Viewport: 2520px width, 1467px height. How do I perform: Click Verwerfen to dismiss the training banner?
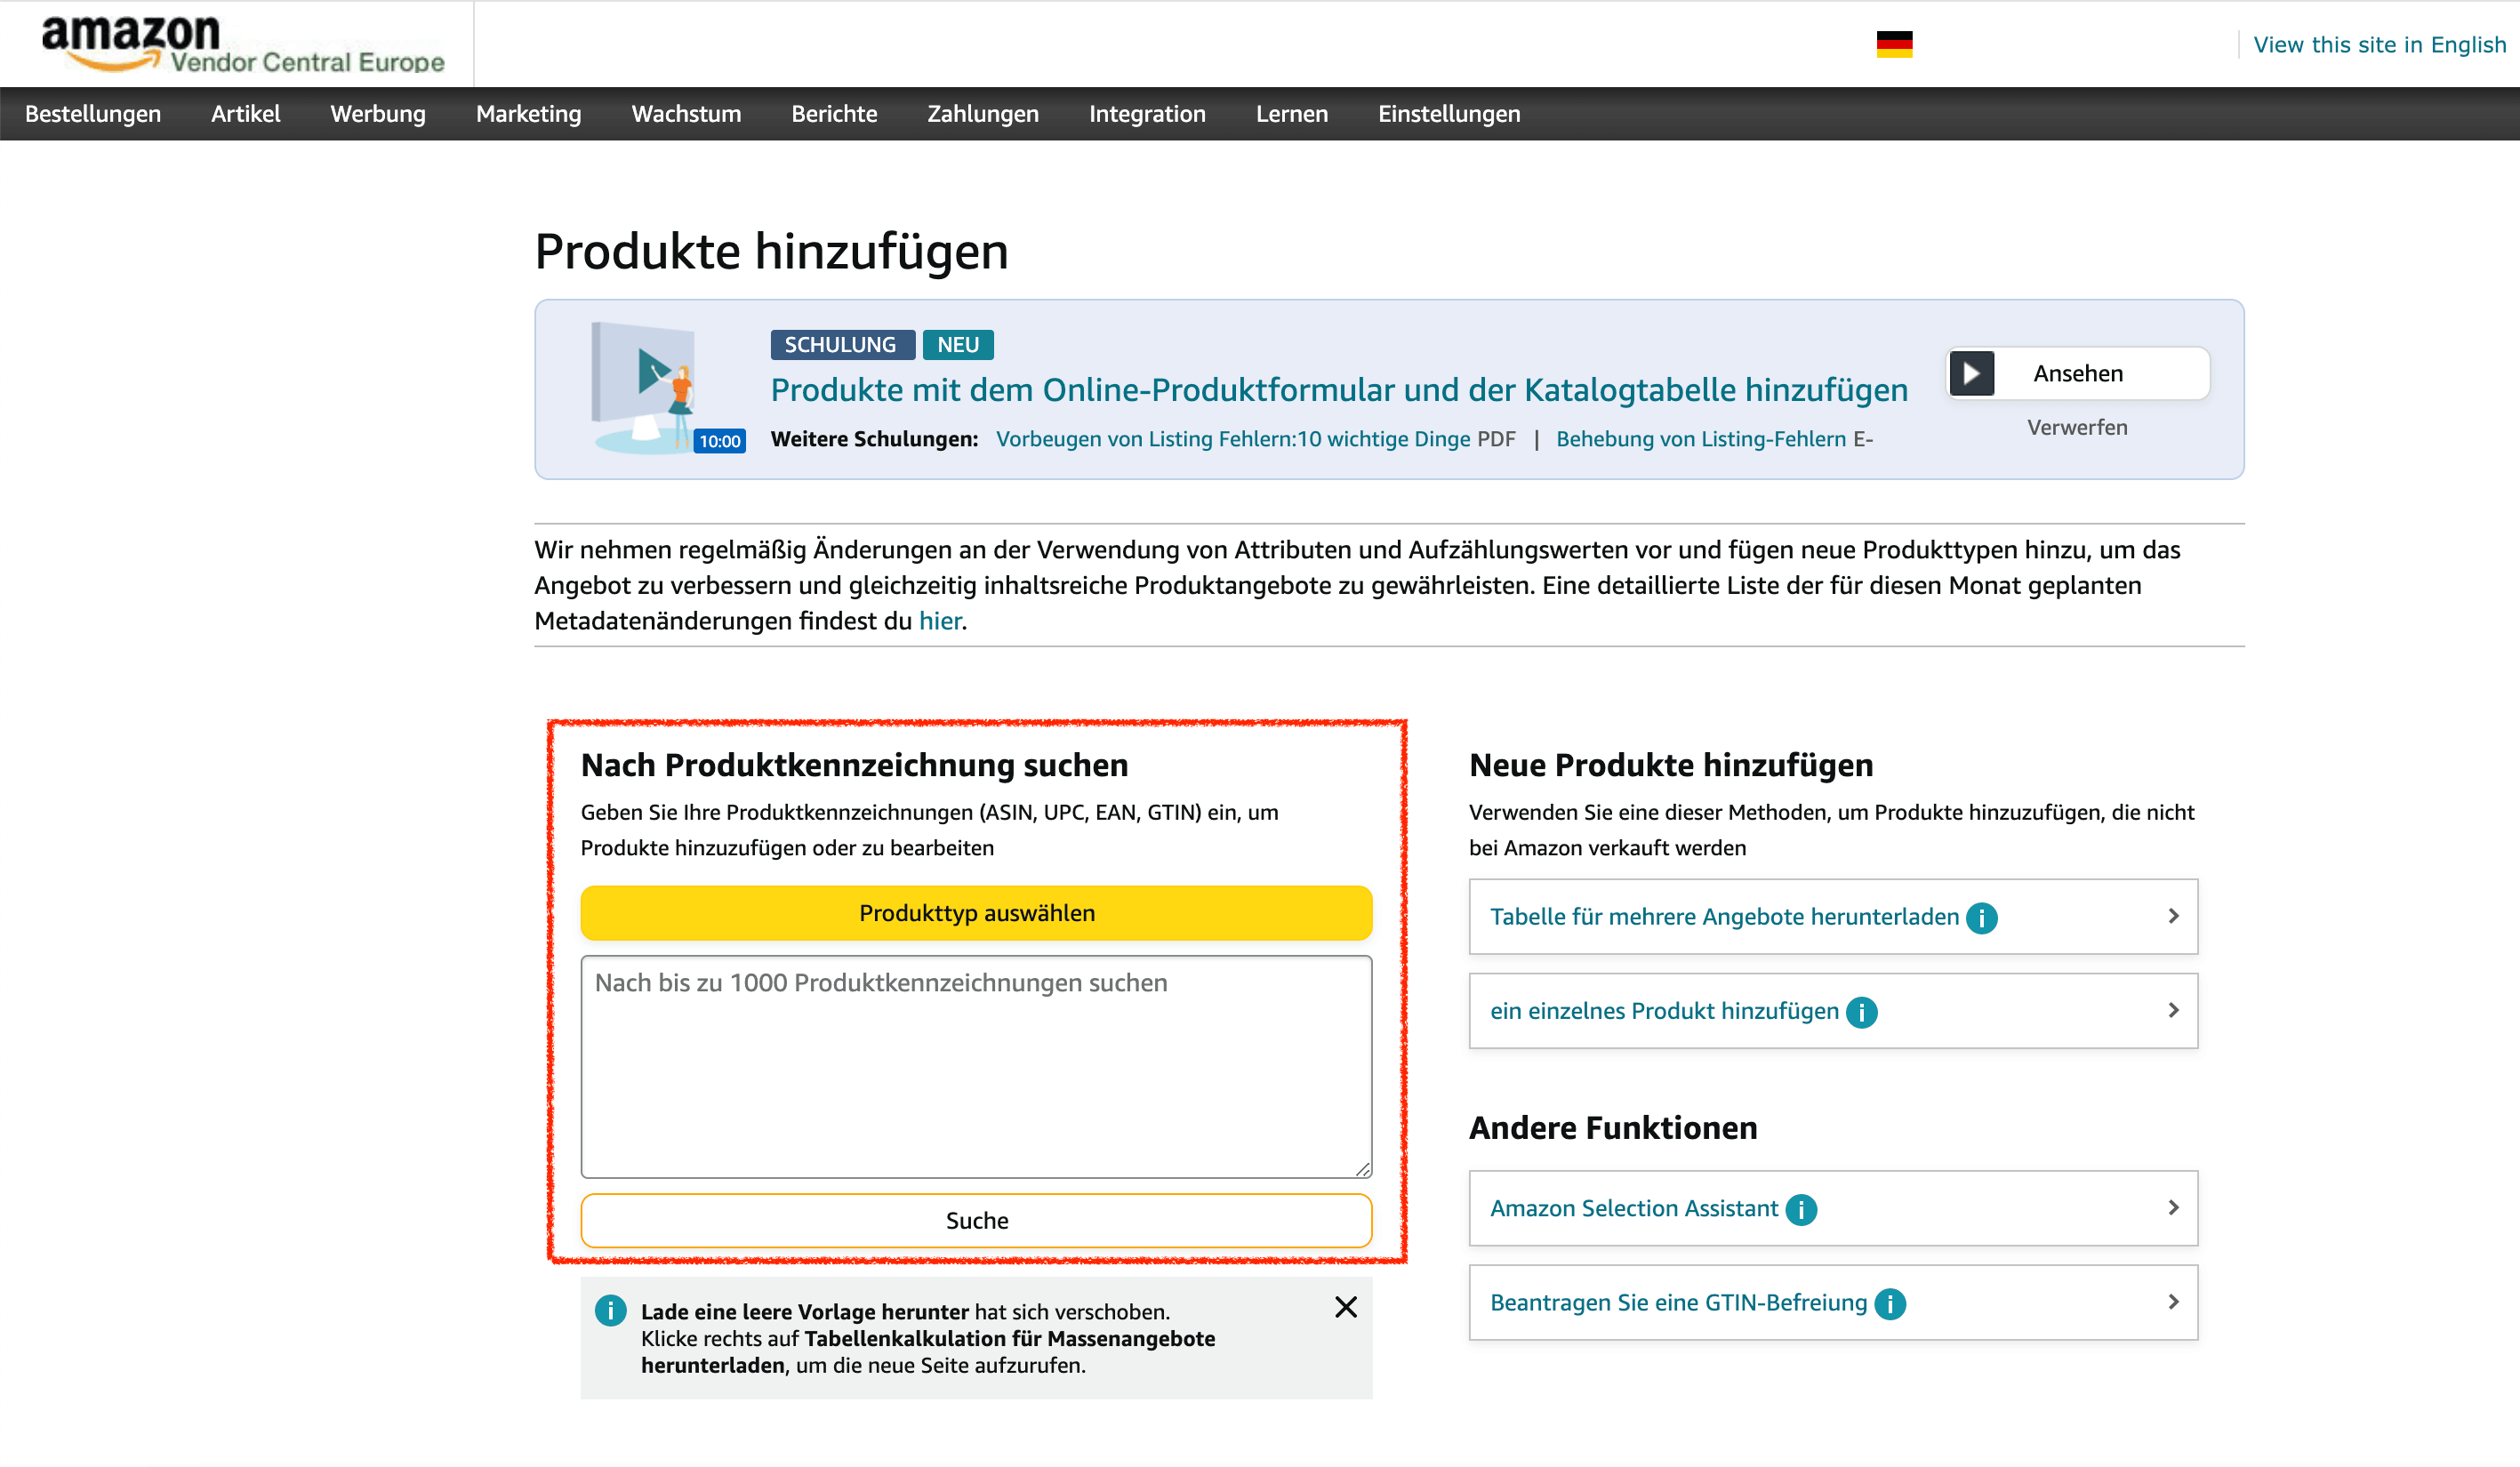[2077, 428]
